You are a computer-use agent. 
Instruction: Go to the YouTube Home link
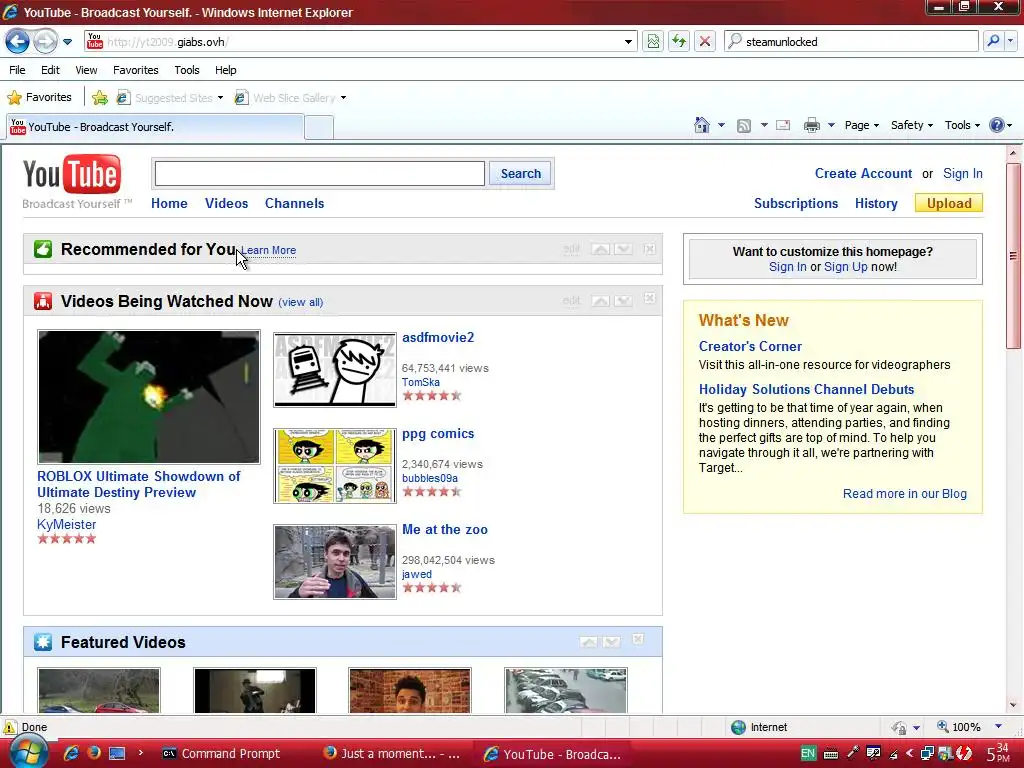[169, 203]
